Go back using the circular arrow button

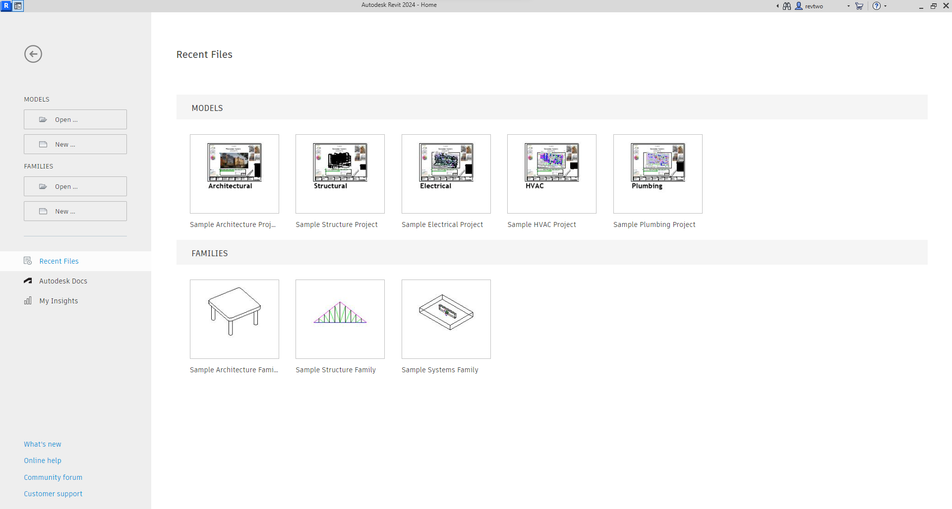(33, 54)
